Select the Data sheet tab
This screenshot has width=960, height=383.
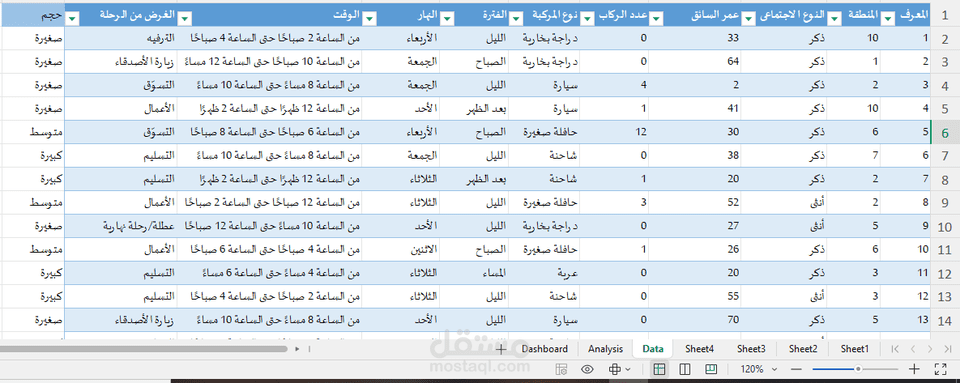tap(653, 349)
